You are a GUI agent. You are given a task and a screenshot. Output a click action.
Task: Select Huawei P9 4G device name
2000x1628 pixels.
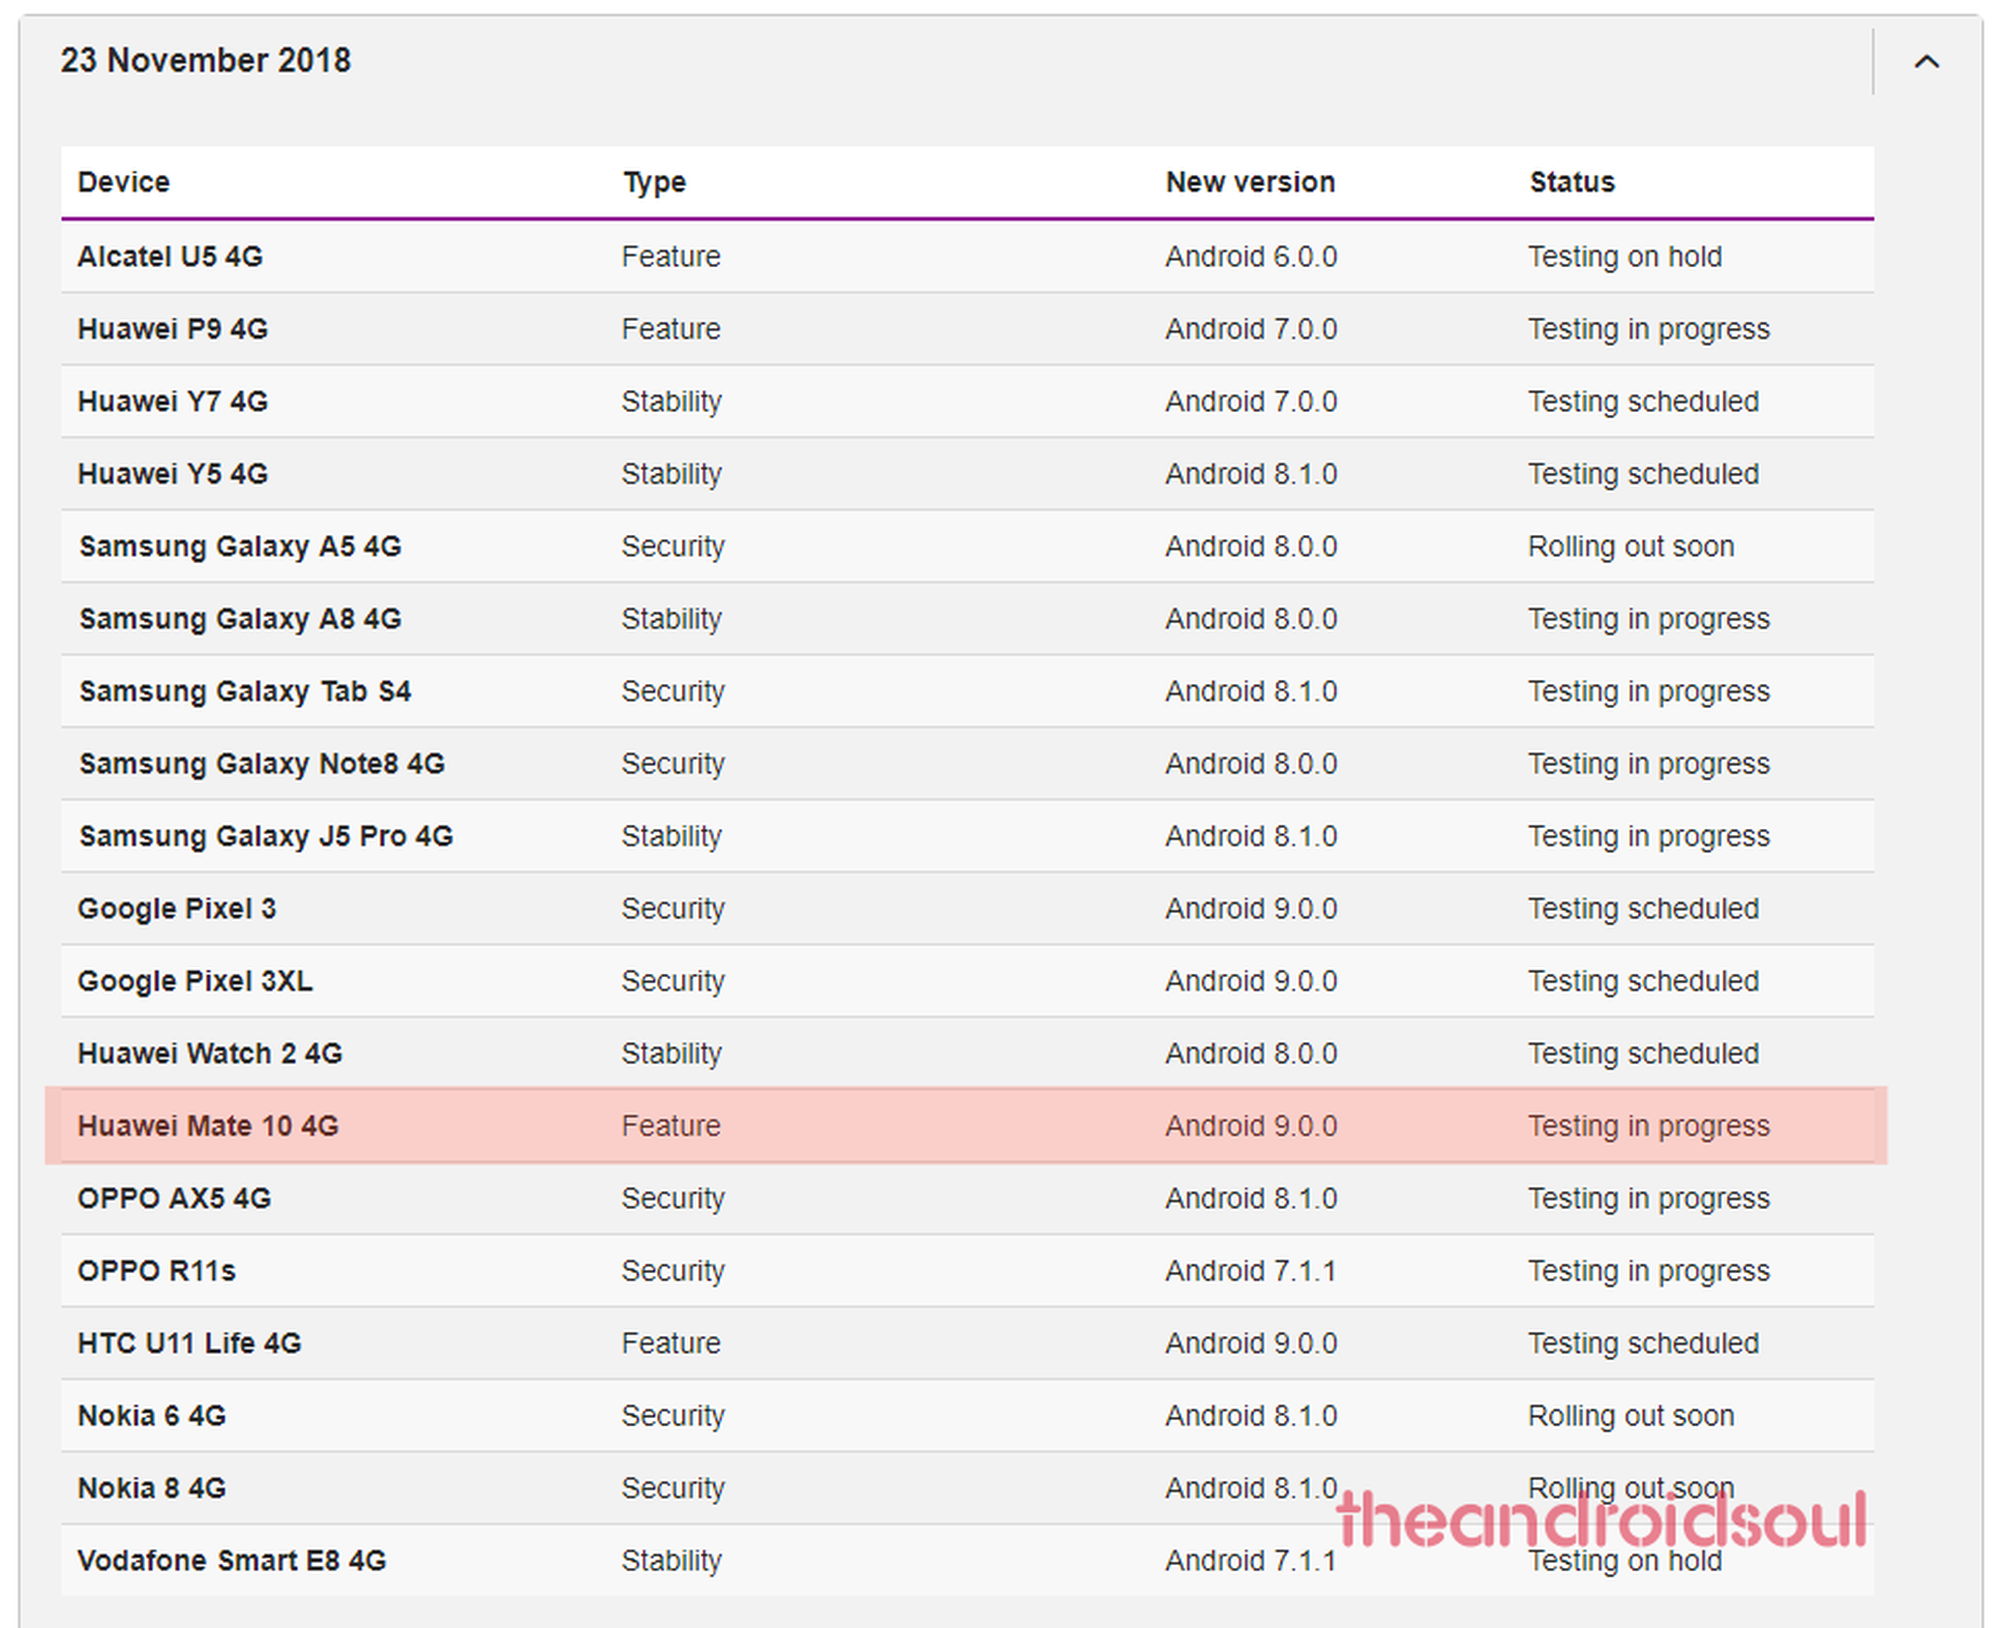click(x=173, y=329)
